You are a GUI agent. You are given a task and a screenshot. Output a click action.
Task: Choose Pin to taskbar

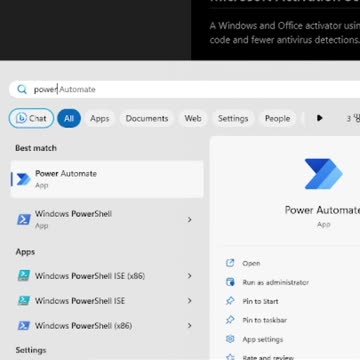pyautogui.click(x=265, y=320)
